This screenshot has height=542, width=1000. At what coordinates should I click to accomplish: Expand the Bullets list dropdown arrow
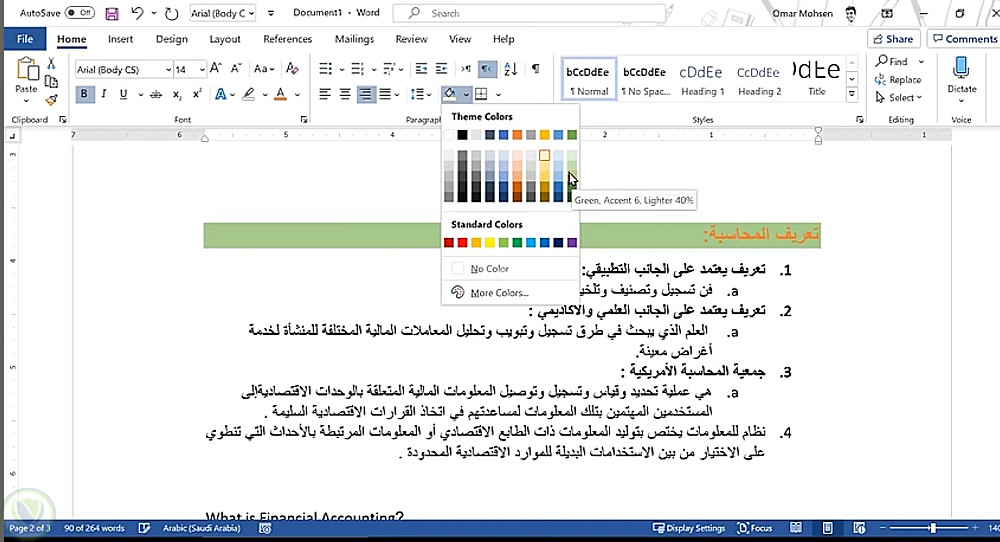[341, 69]
